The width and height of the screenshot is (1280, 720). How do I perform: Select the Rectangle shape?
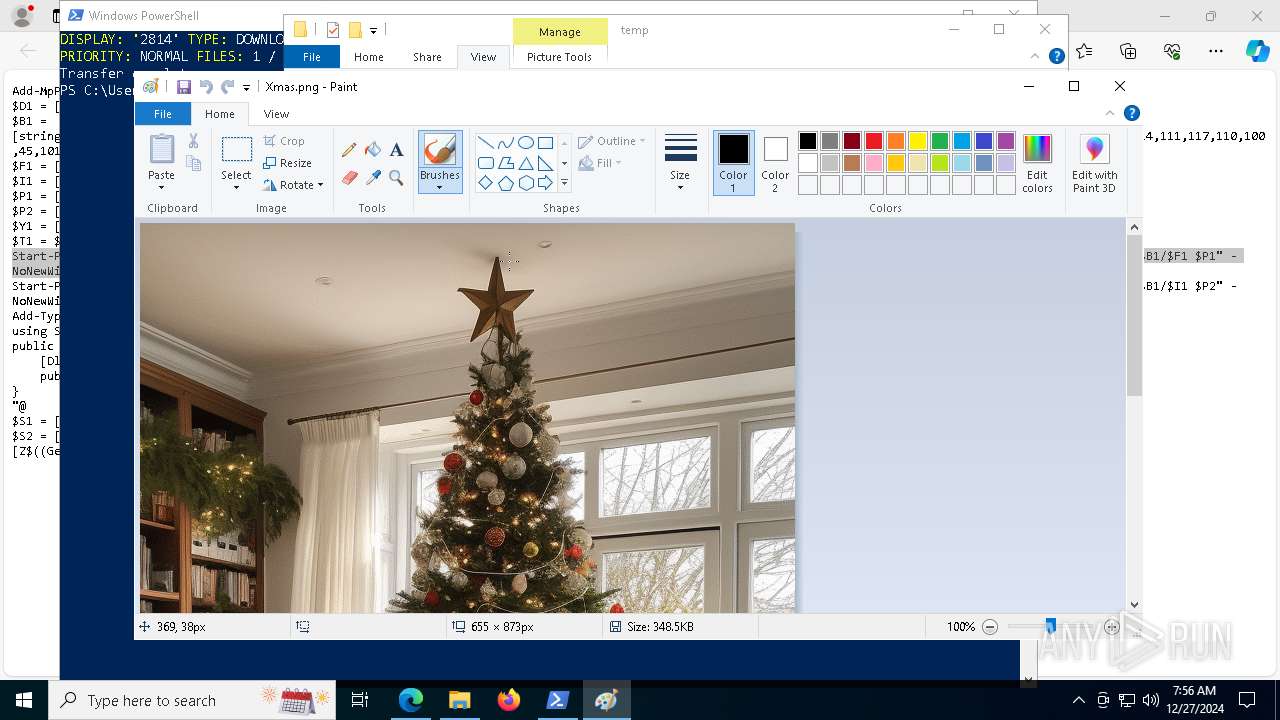(x=545, y=143)
